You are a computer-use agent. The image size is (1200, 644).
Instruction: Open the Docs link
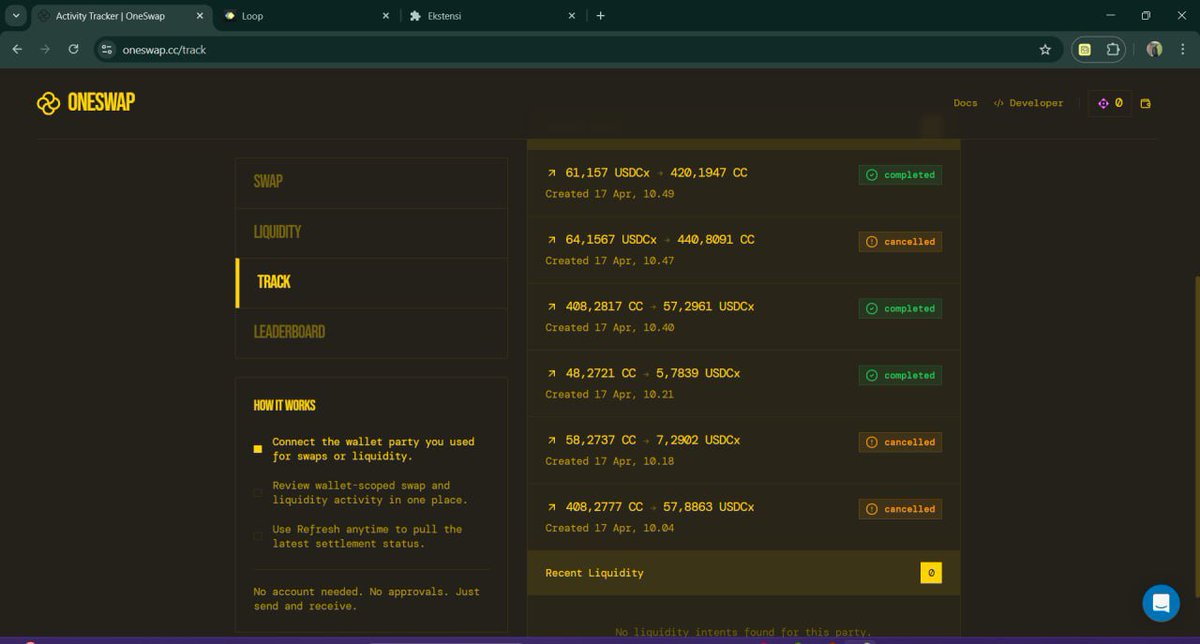[965, 103]
